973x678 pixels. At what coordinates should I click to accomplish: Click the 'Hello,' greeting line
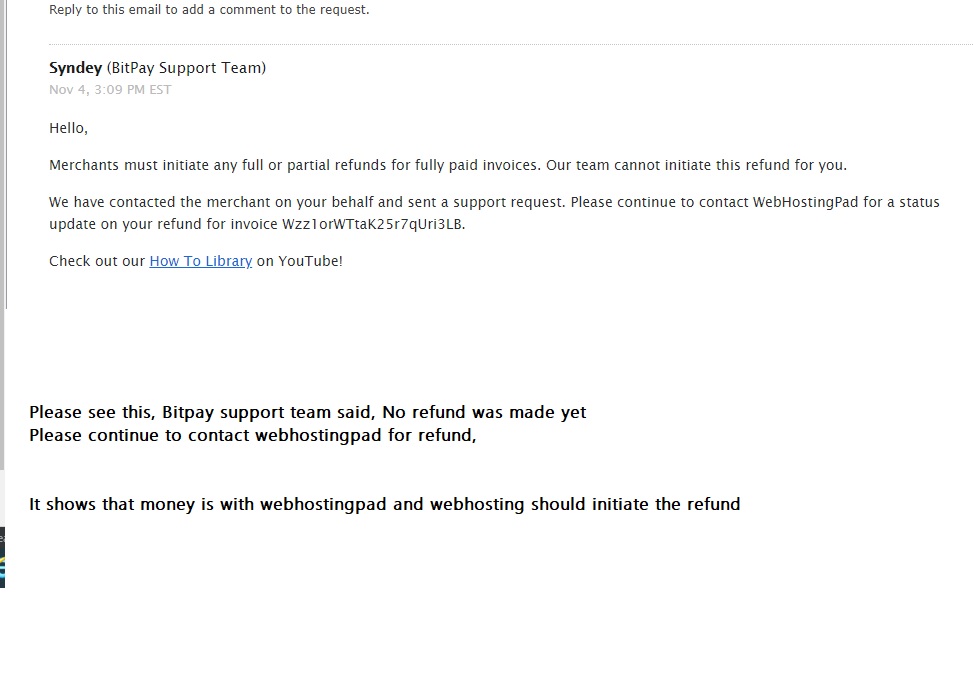(x=68, y=128)
